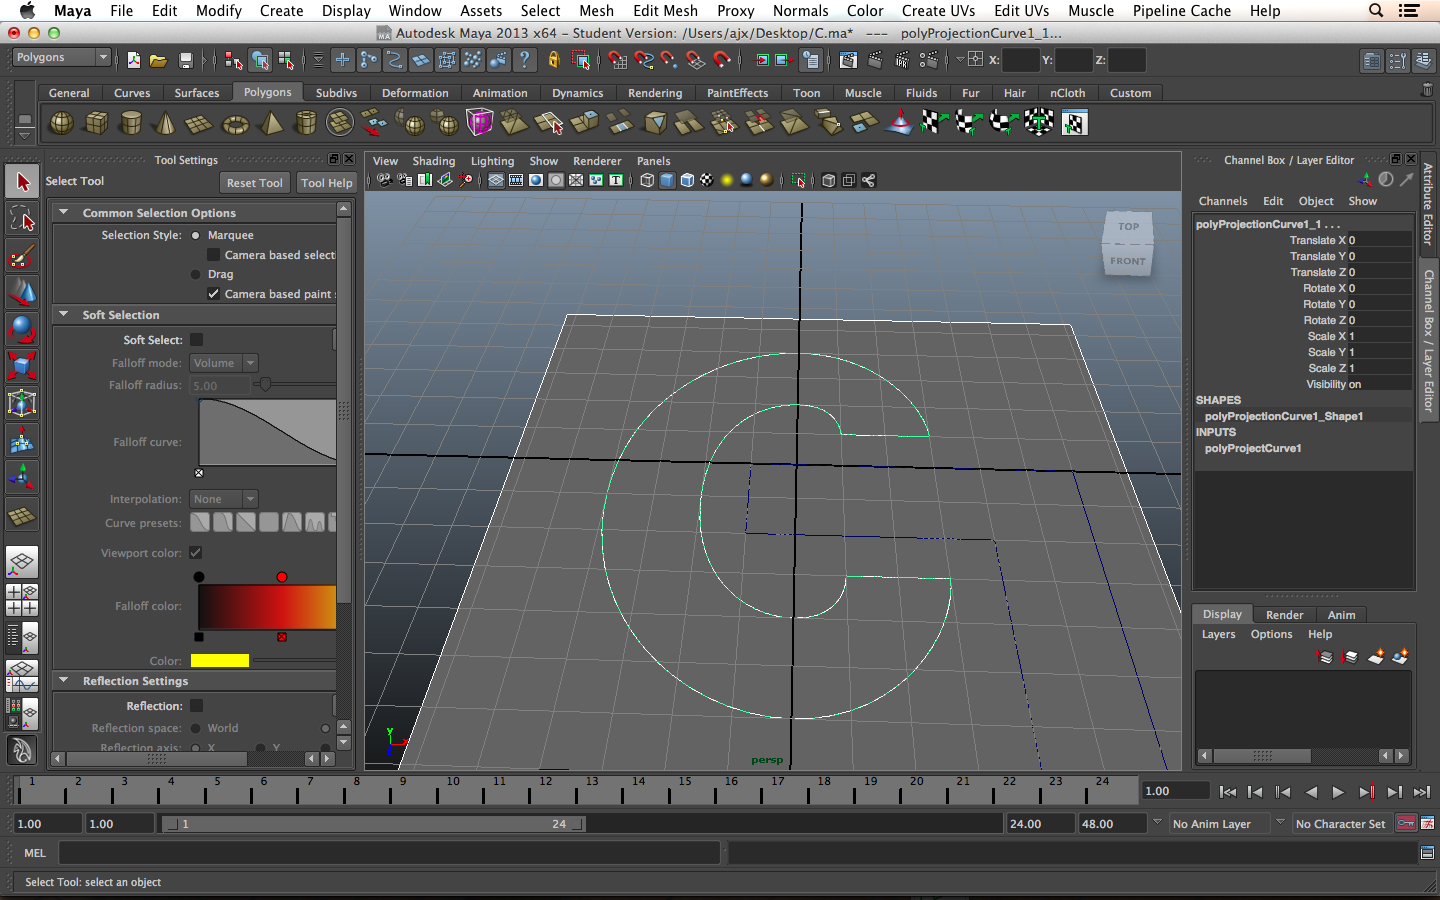Create a polygon cylinder from the shelf
The width and height of the screenshot is (1440, 900).
[131, 123]
